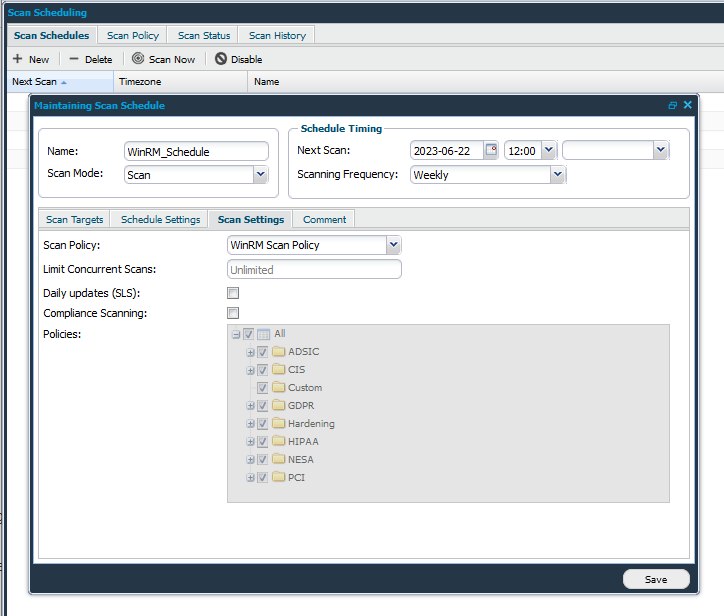Click the Delete schedule minus icon

(74, 59)
